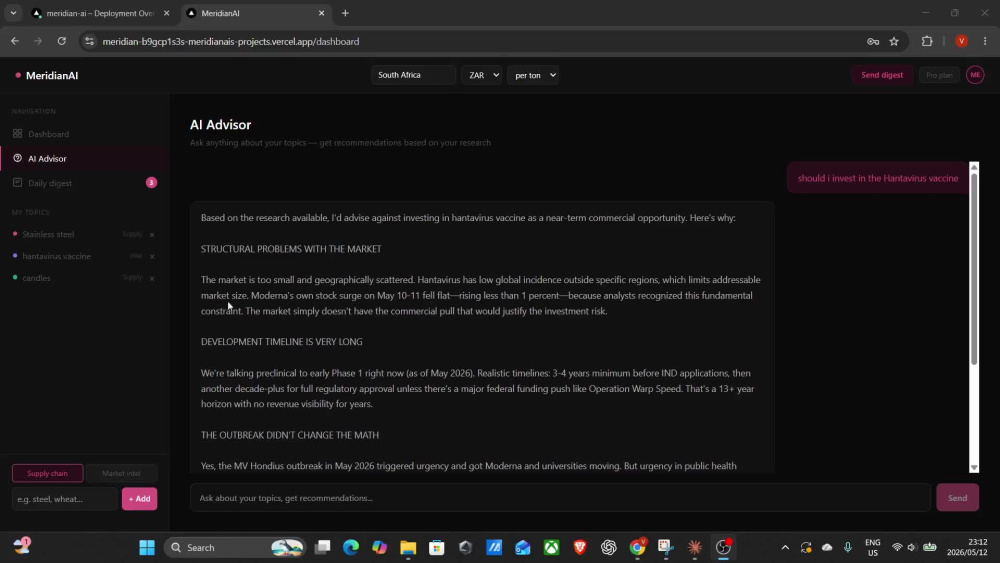
Task: Select the MeridianAI browser tab
Action: 255,13
